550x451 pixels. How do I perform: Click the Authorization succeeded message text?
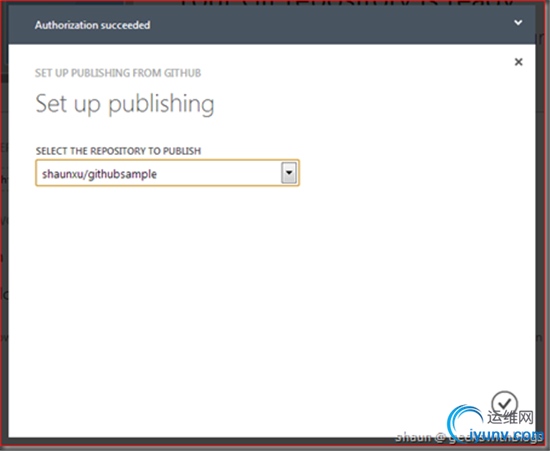click(93, 25)
